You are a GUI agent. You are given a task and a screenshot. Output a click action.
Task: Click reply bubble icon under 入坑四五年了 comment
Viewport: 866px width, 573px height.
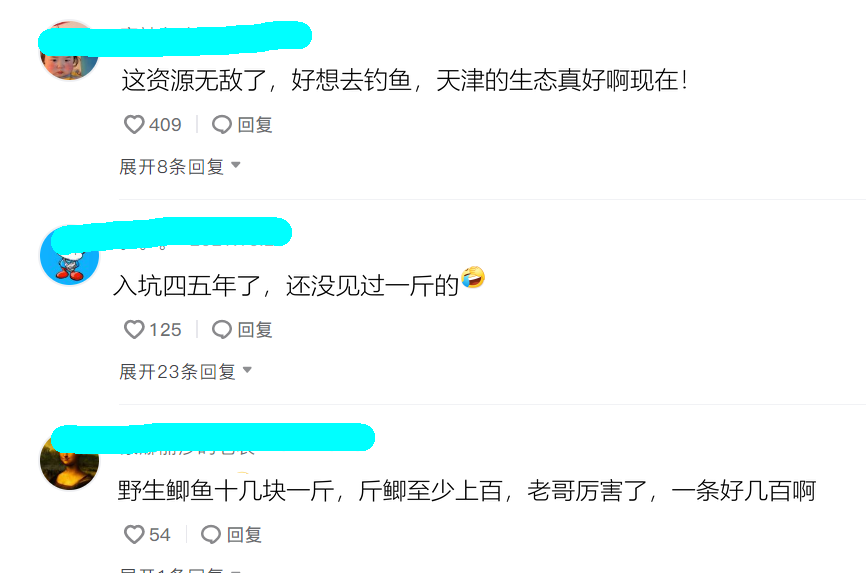[x=221, y=329]
